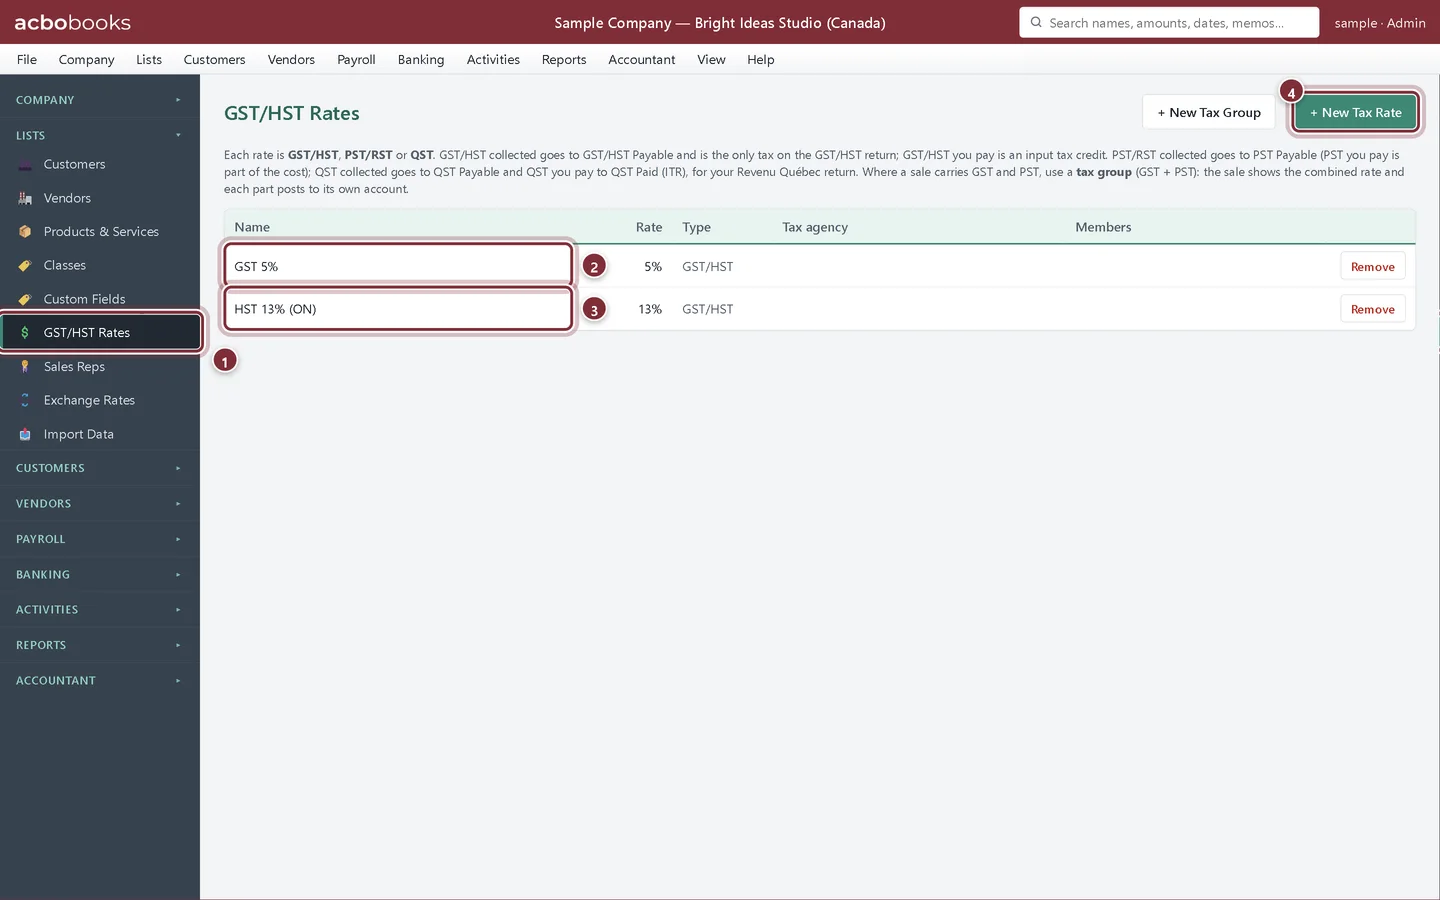The width and height of the screenshot is (1440, 900).
Task: Click the New Tax Group button
Action: [x=1208, y=112]
